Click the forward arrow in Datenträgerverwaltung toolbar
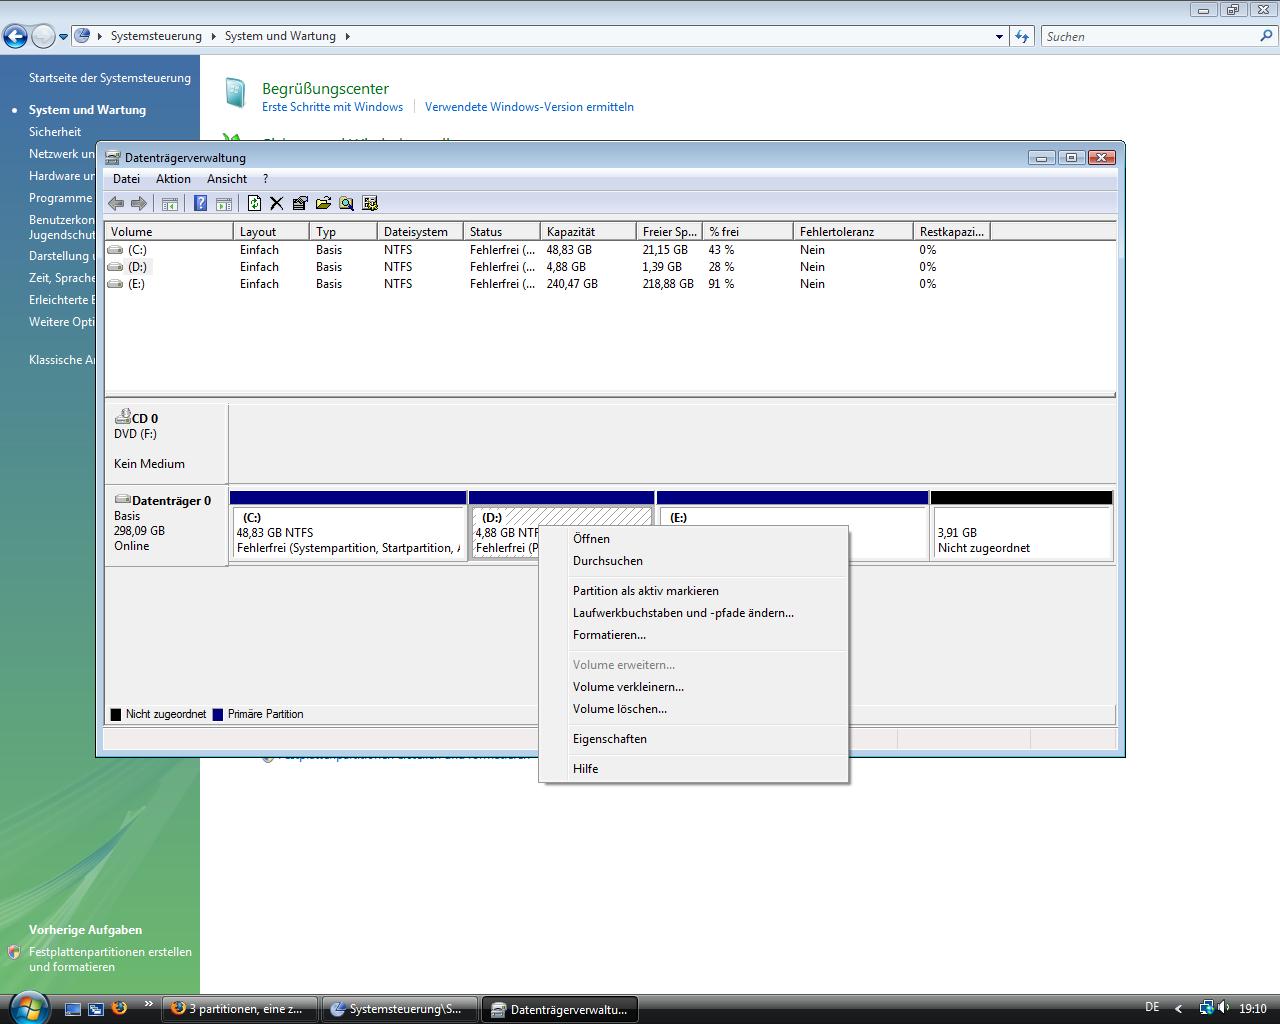 tap(139, 203)
